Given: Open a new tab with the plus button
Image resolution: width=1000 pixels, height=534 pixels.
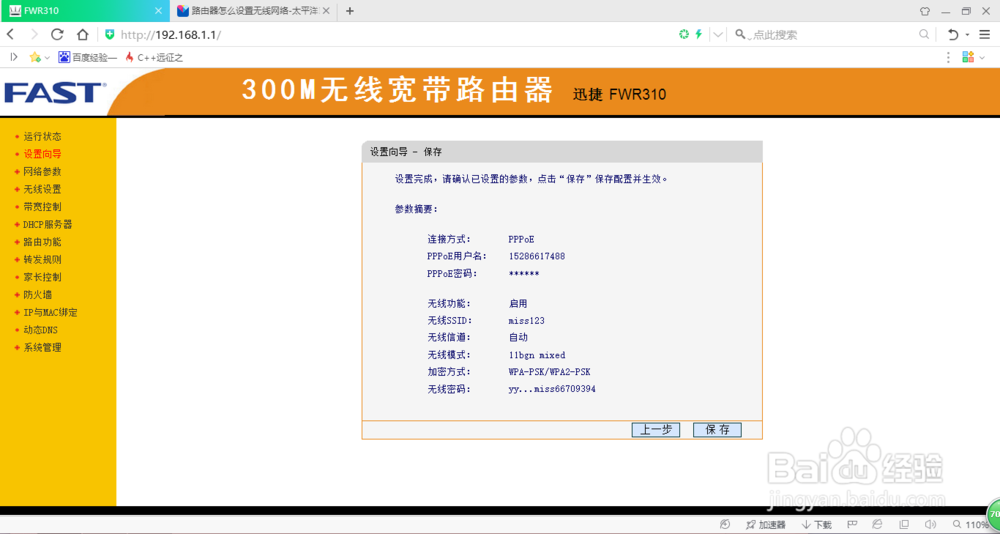Looking at the screenshot, I should click(349, 11).
